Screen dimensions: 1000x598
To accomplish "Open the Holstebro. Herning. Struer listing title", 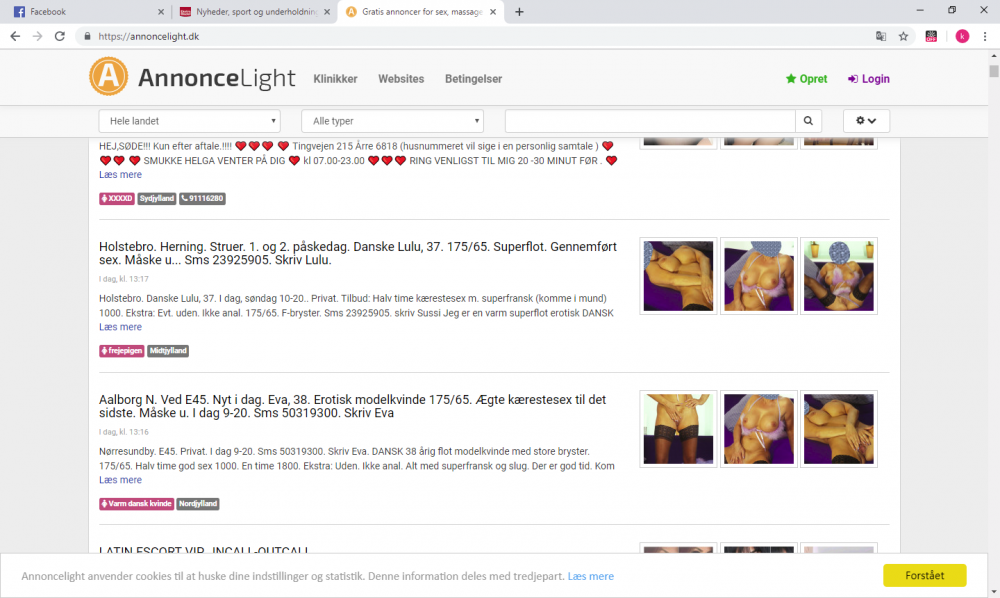I will pos(358,253).
